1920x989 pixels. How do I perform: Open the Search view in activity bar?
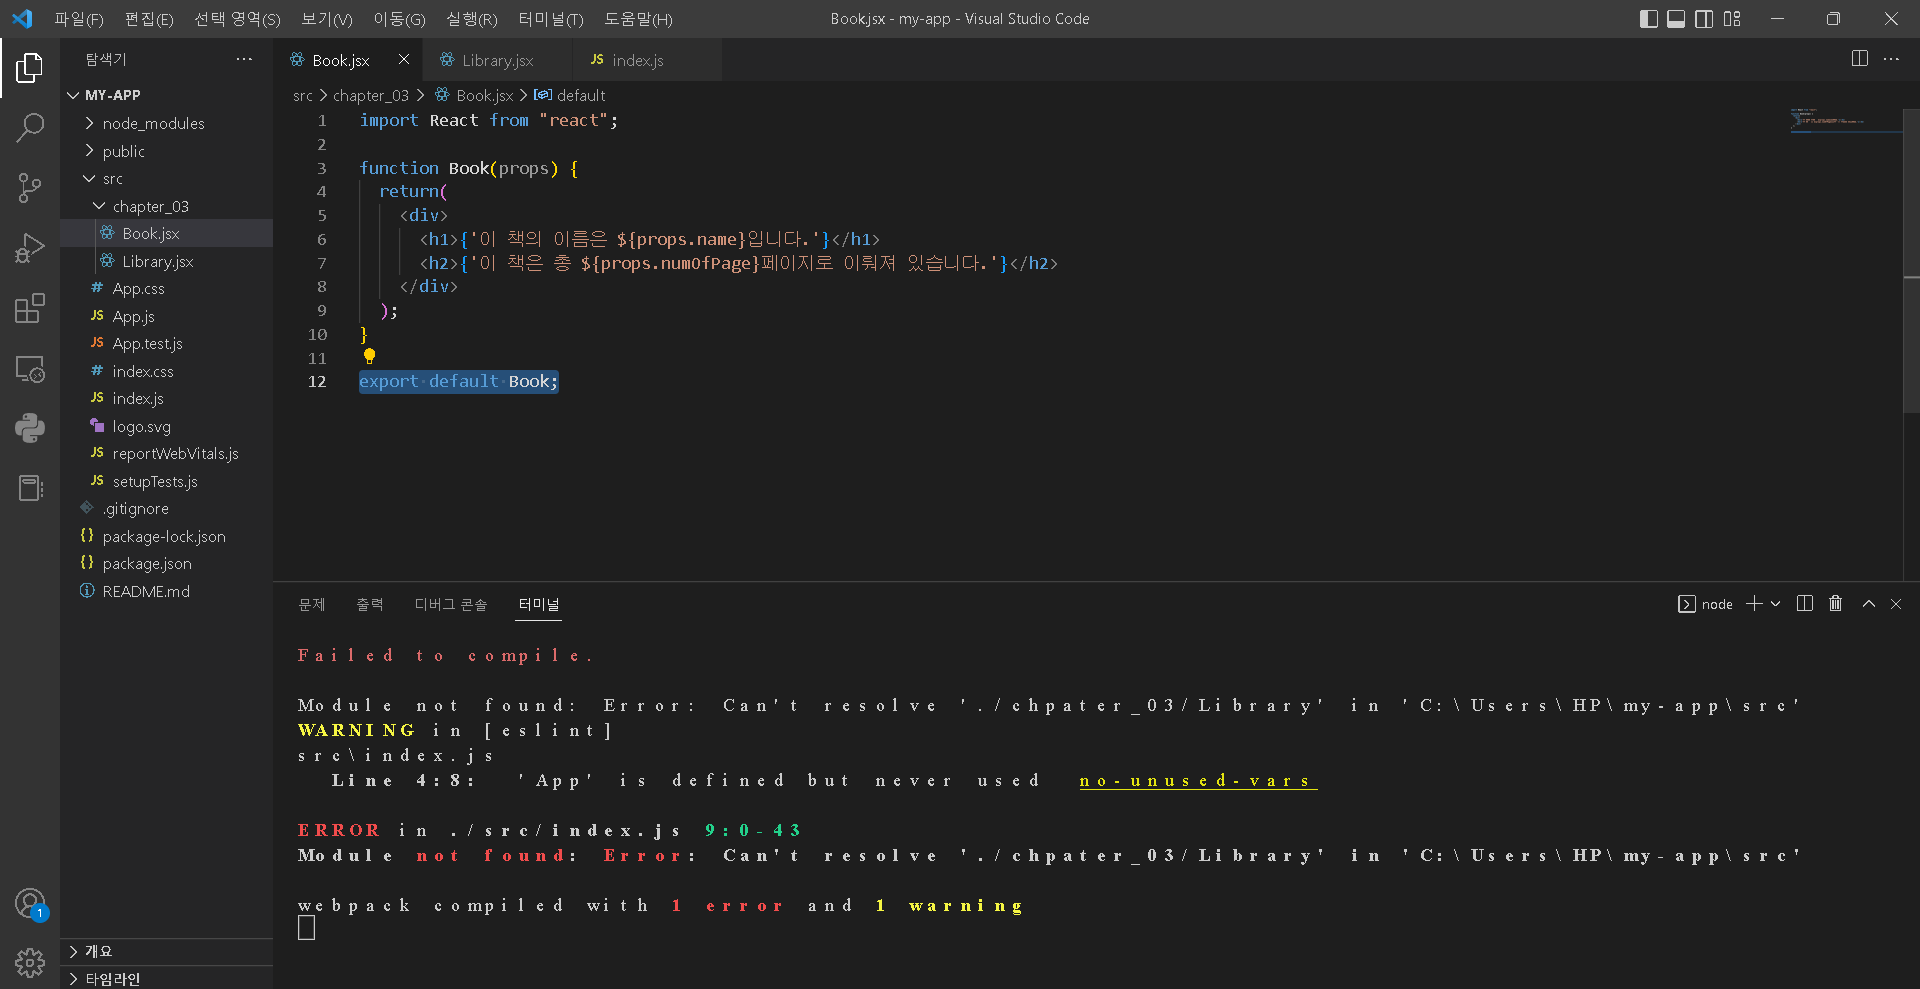coord(30,127)
